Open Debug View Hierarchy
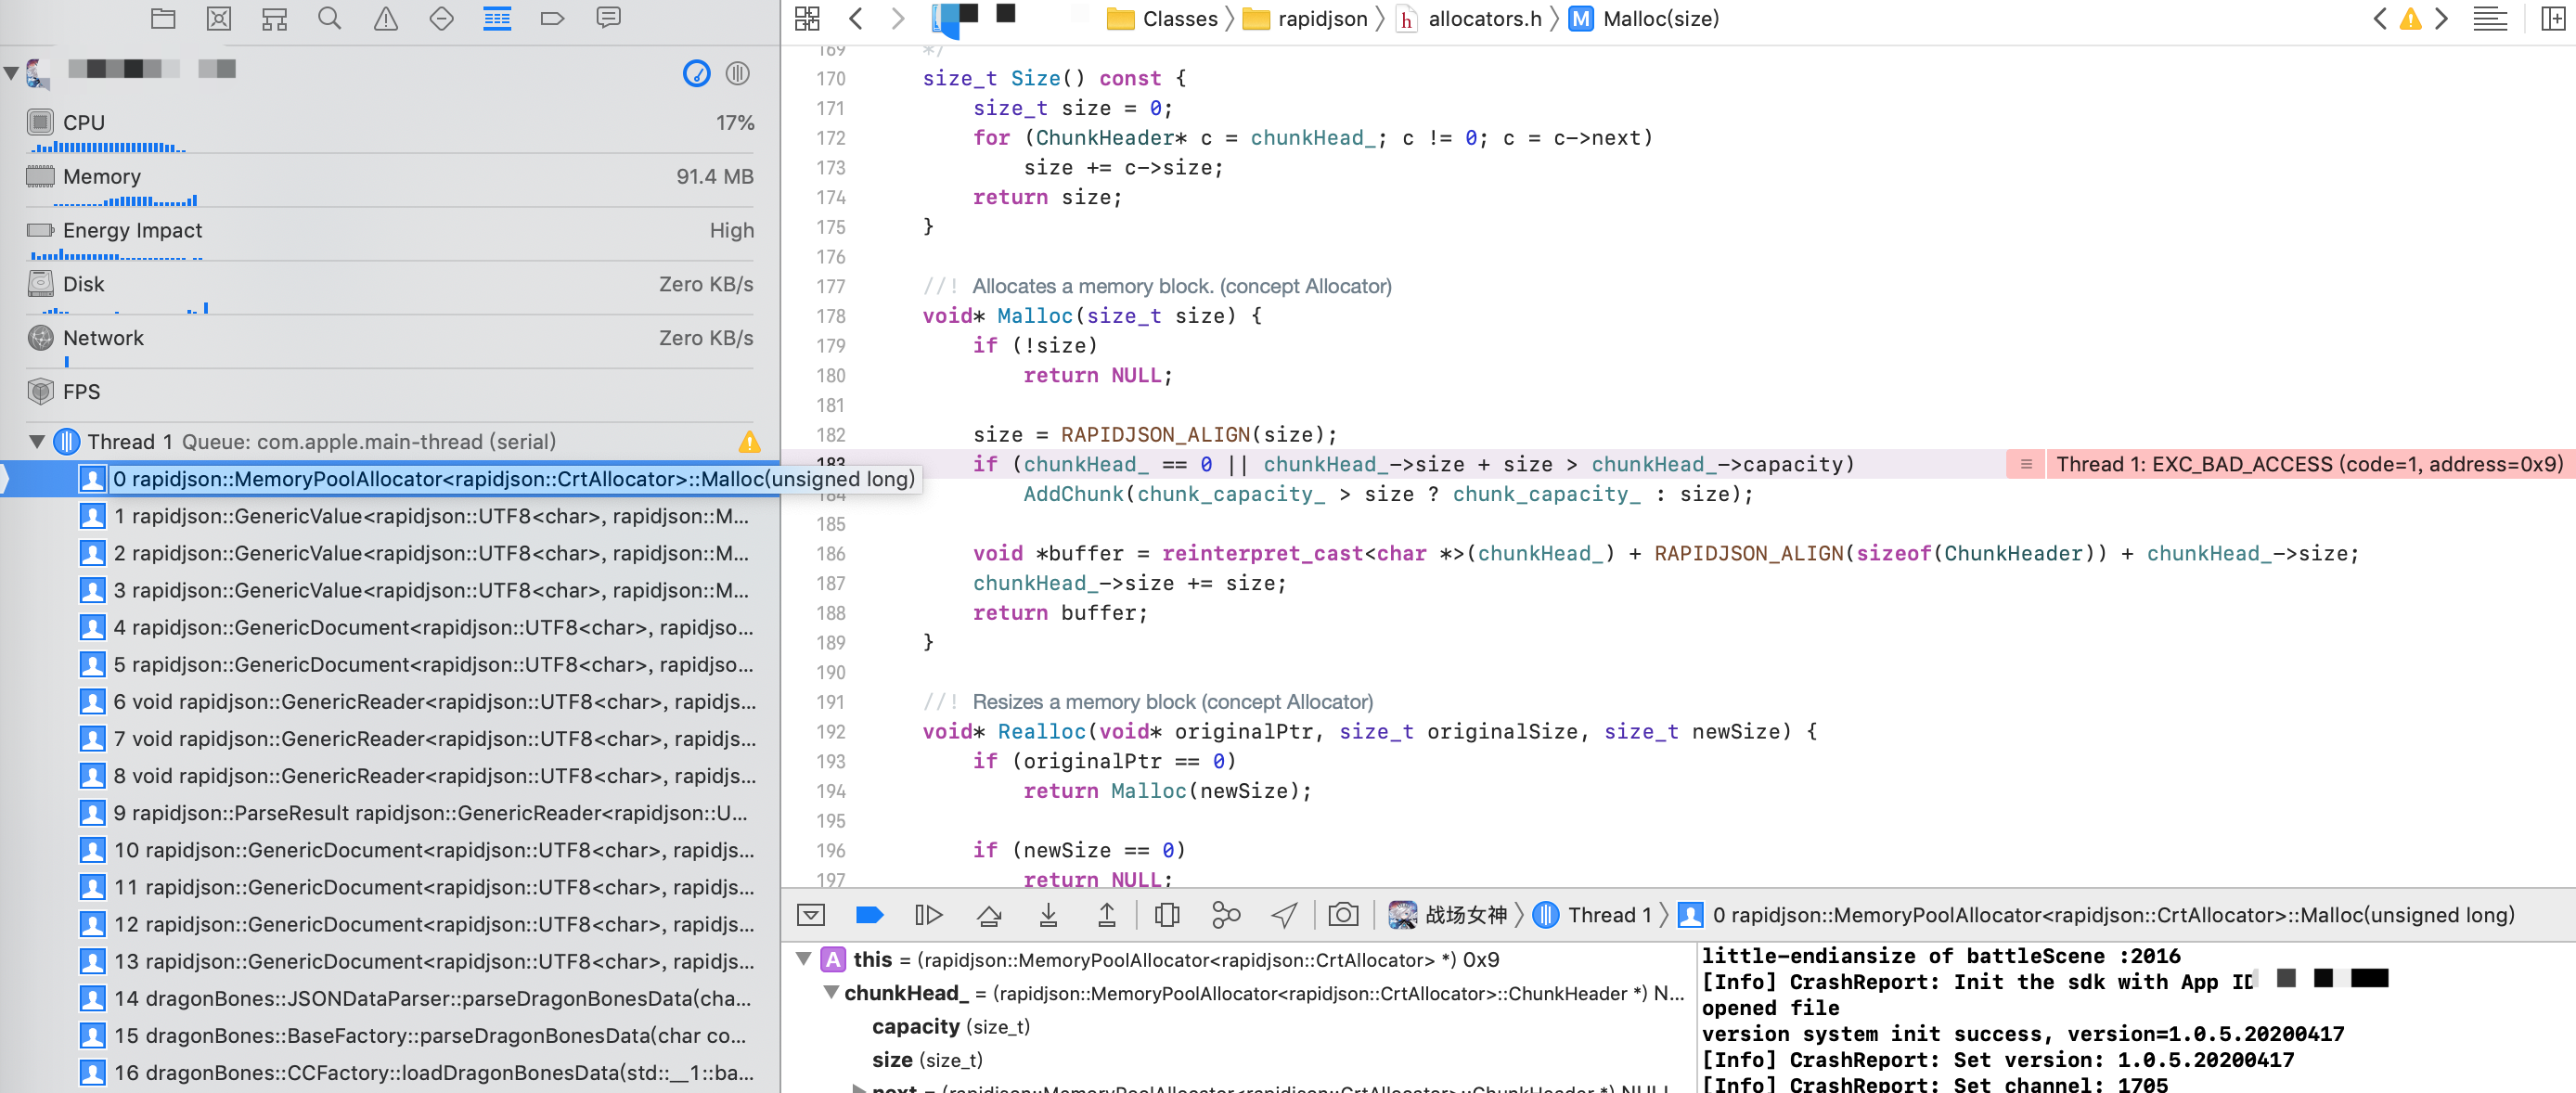 pos(1166,915)
